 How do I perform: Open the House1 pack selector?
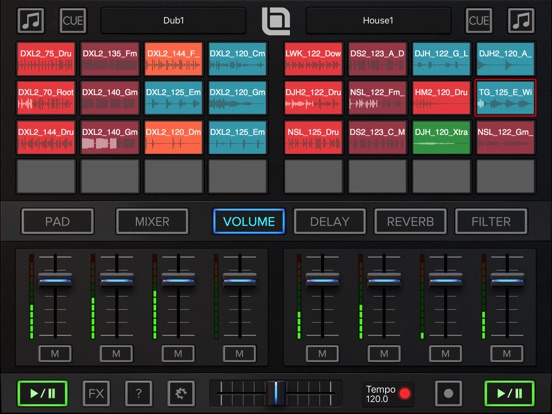tap(378, 21)
